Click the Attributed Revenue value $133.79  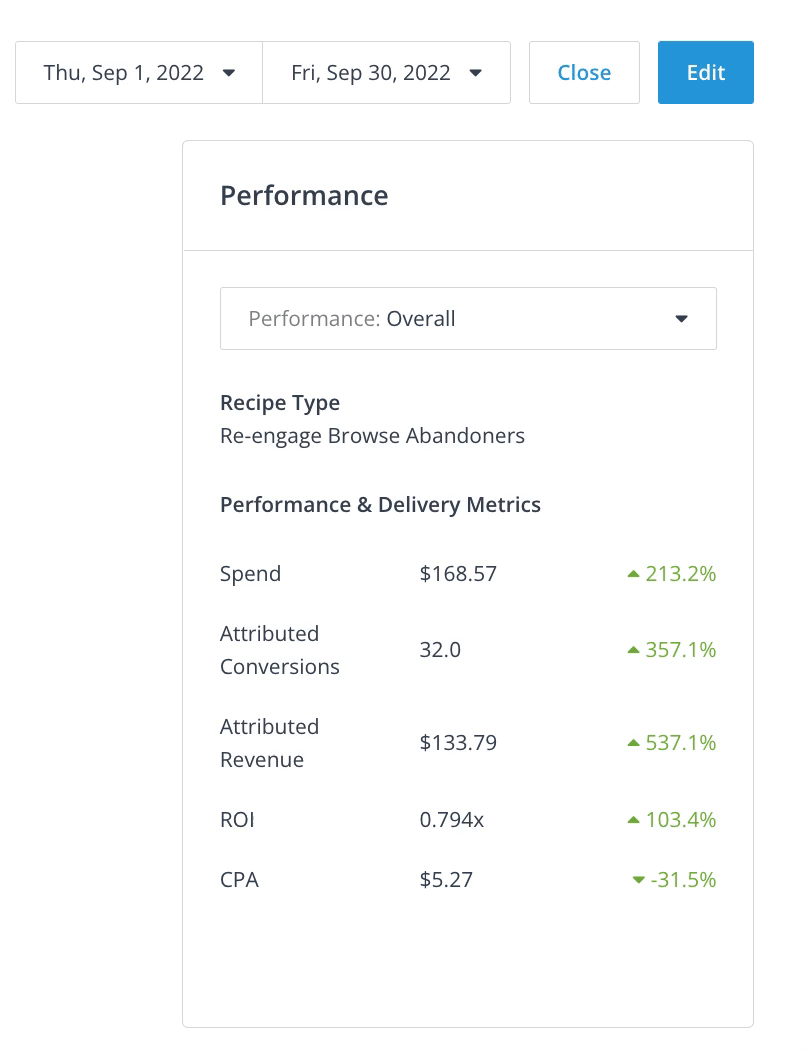pyautogui.click(x=458, y=743)
